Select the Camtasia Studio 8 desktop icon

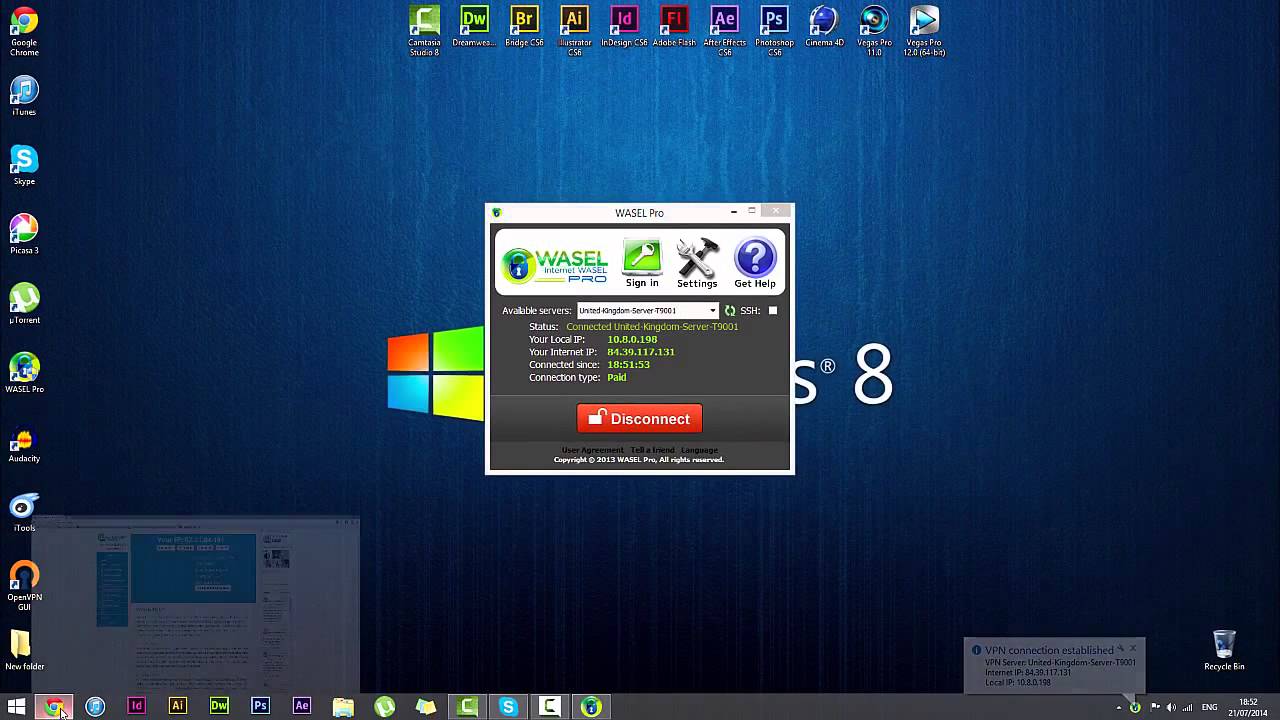click(x=424, y=31)
